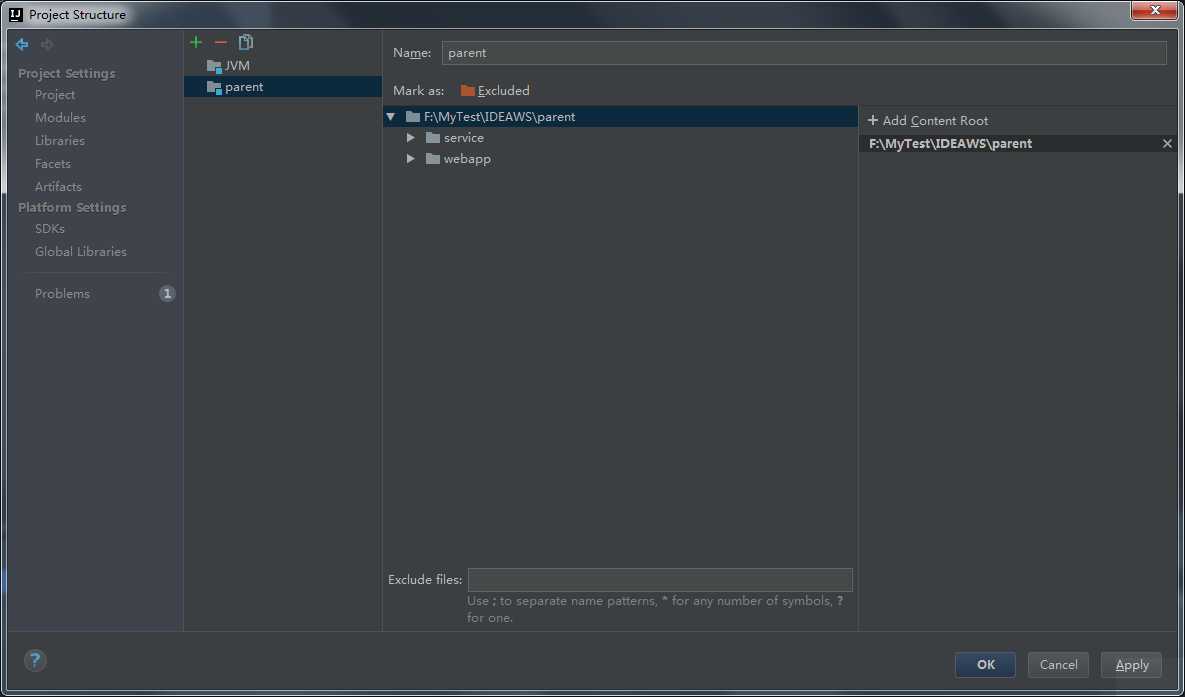Open the Modules settings section
This screenshot has height=697, width=1185.
[x=60, y=117]
